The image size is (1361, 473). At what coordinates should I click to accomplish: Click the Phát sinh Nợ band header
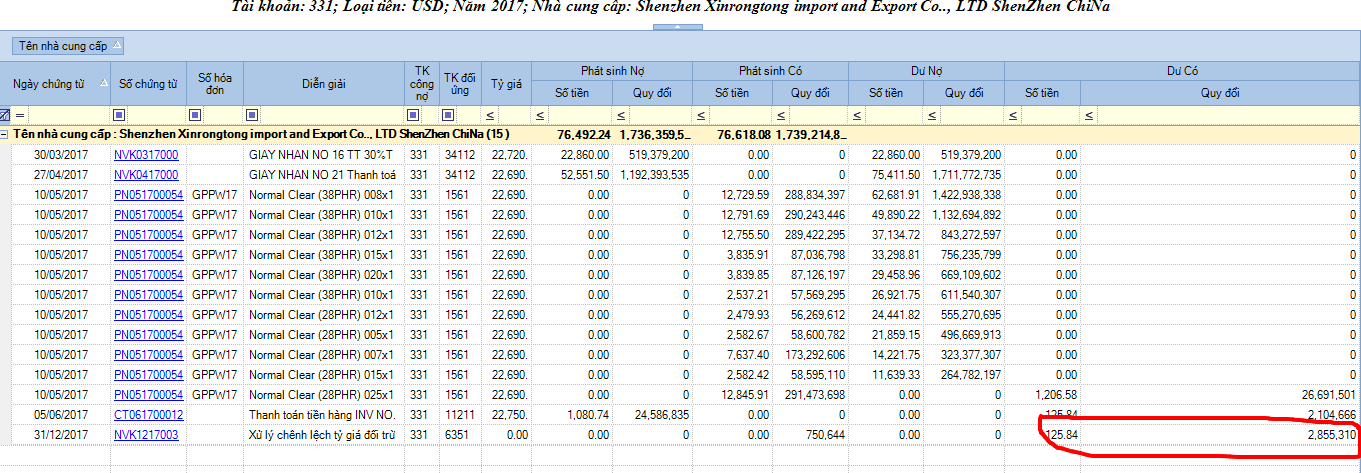point(612,71)
